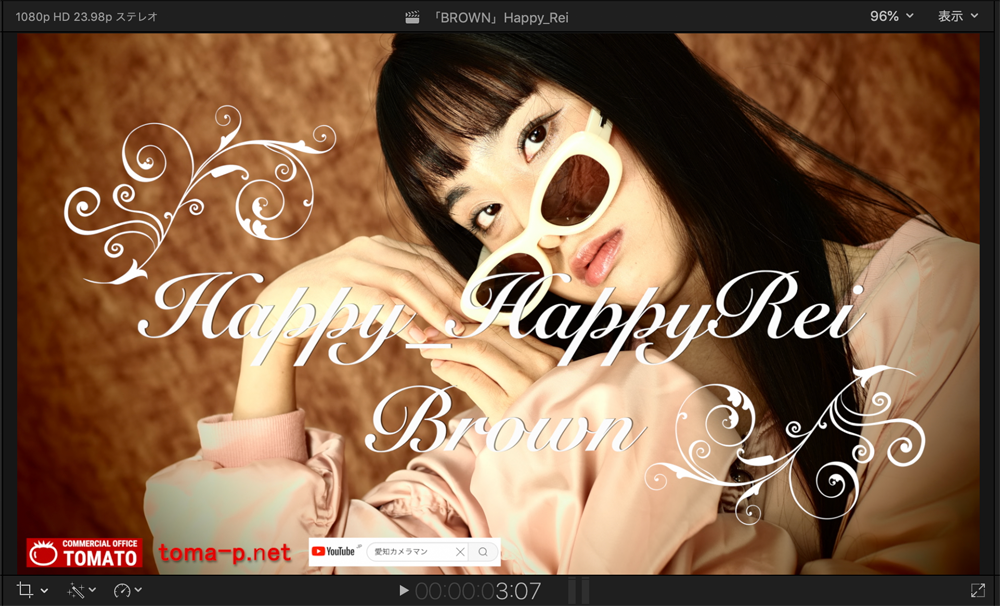This screenshot has height=606, width=1000.
Task: Open the 96% zoom level dropdown
Action: (x=892, y=17)
